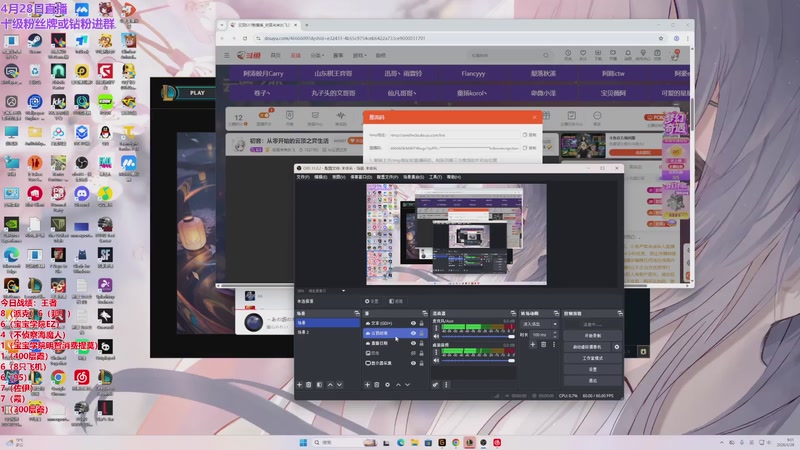The height and width of the screenshot is (450, 800).
Task: Open transition properties three-dot menu
Action: tap(554, 345)
